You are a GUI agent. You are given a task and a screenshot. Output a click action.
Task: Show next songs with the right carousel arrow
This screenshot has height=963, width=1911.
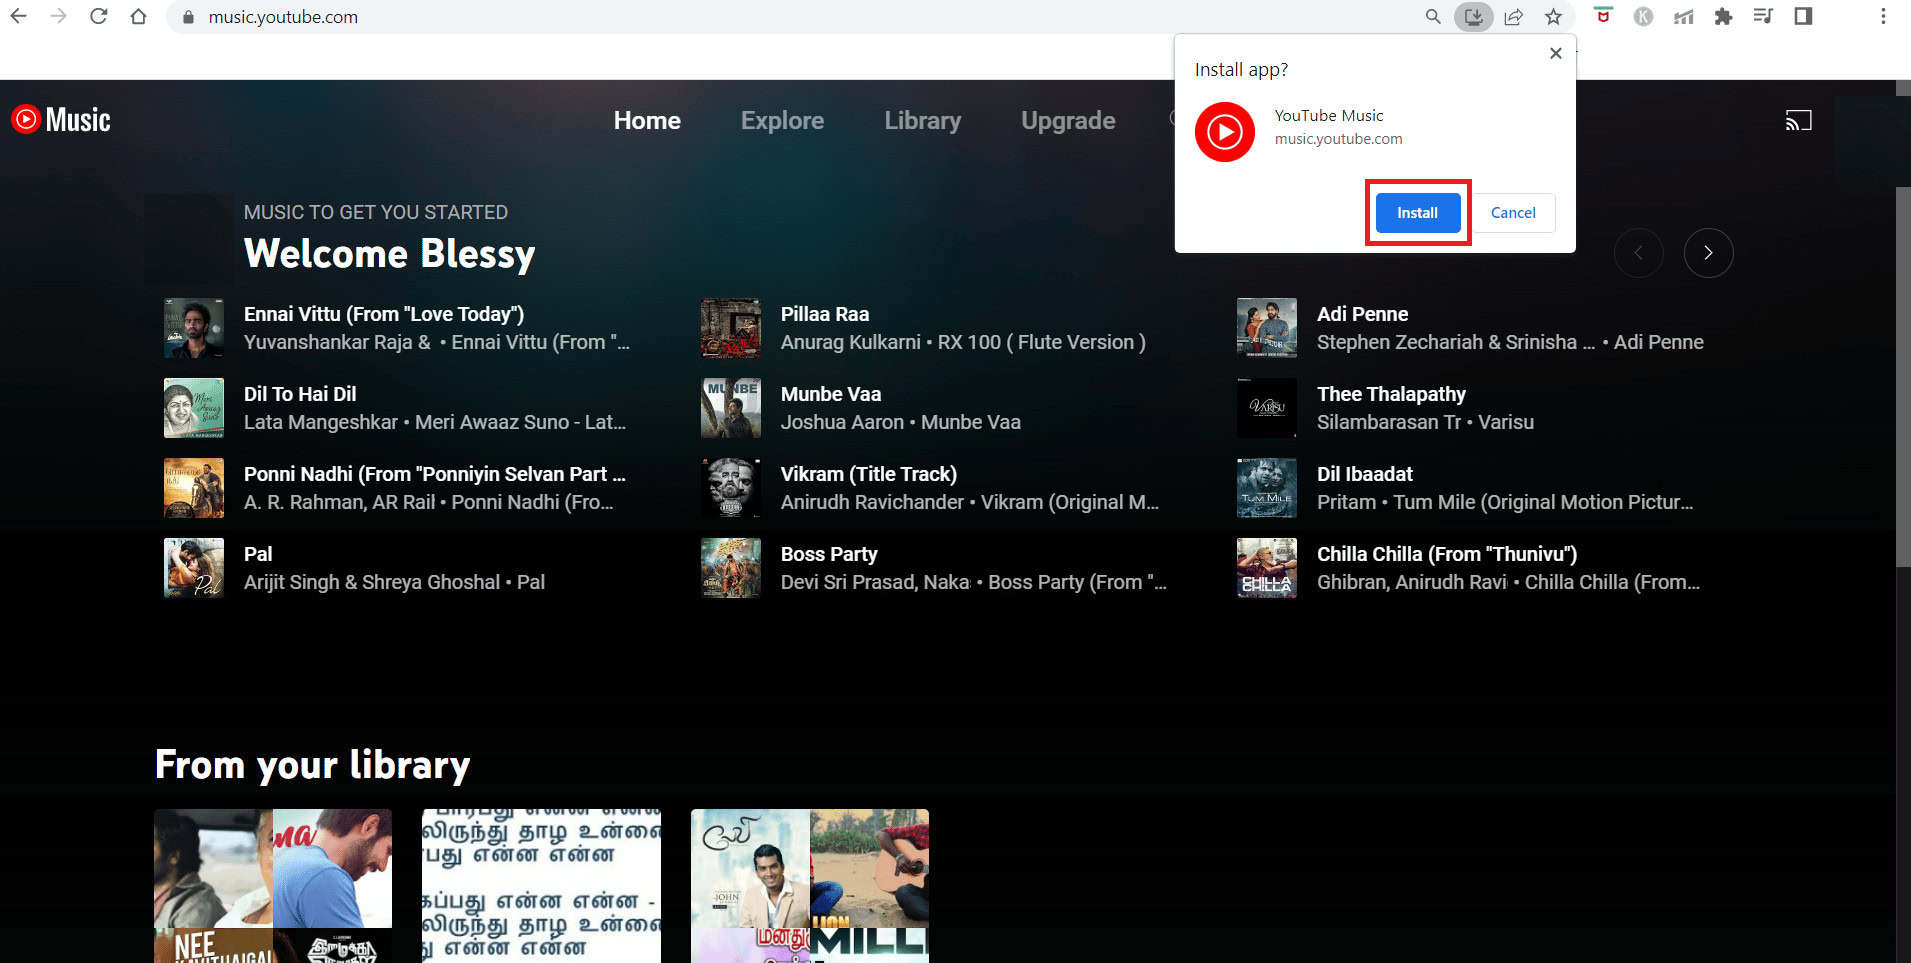click(x=1708, y=253)
